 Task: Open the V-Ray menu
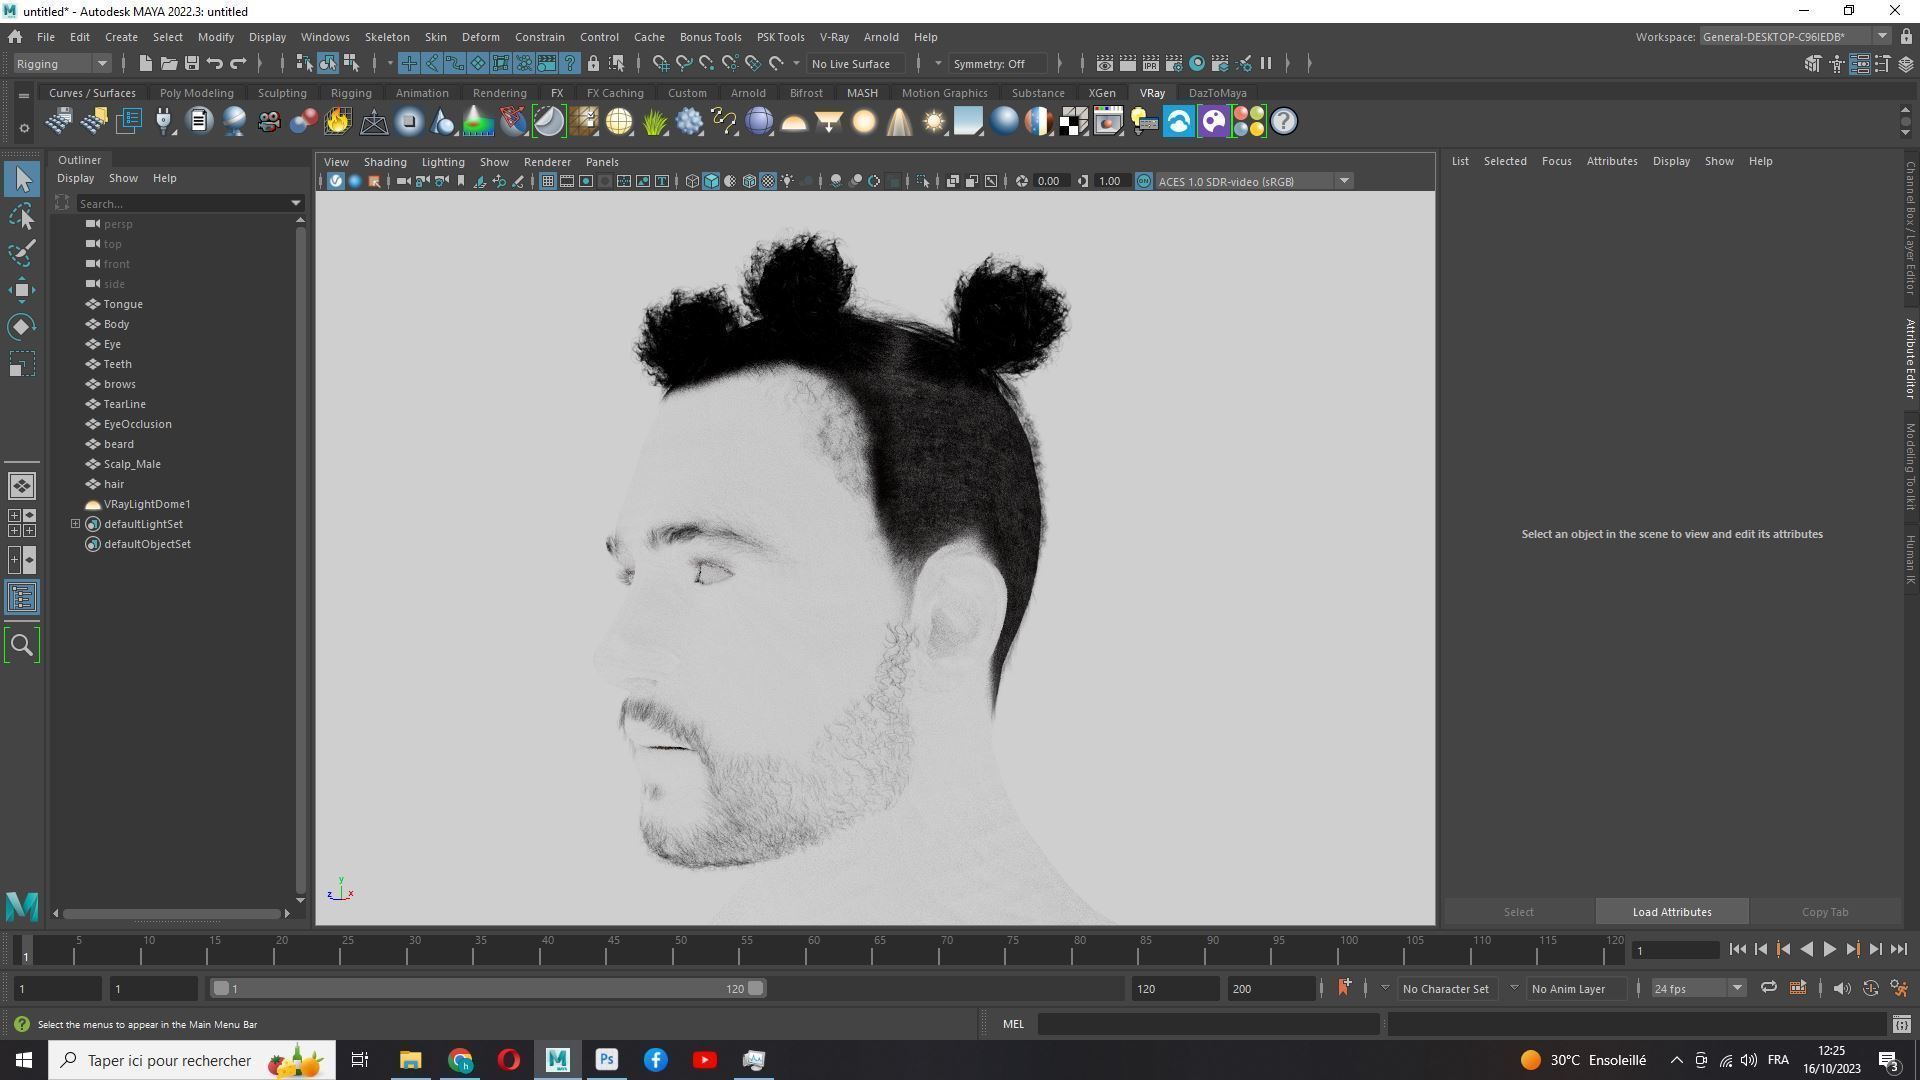[x=834, y=37]
